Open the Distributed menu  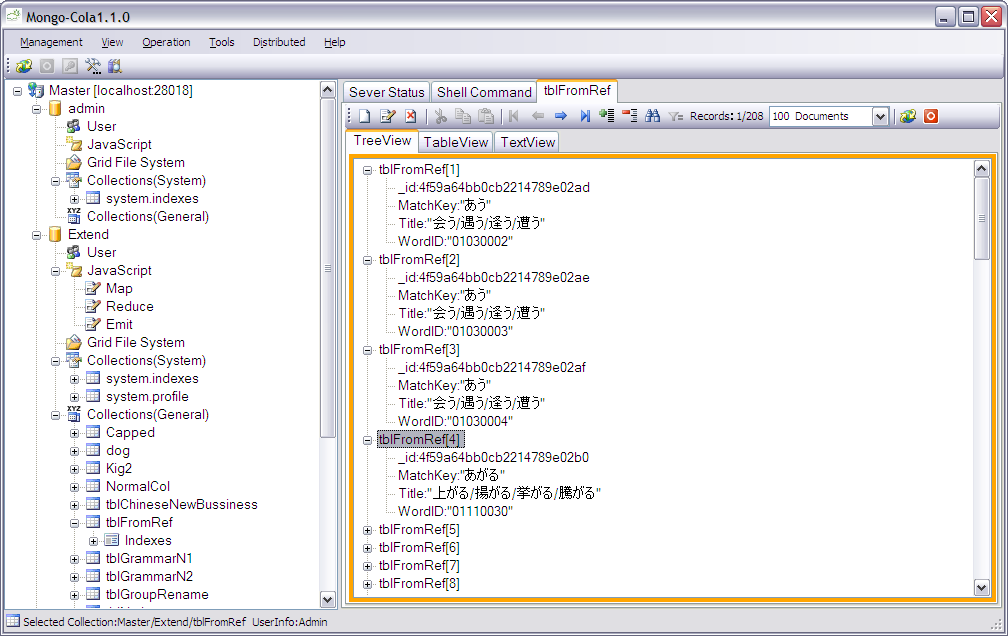coord(279,42)
